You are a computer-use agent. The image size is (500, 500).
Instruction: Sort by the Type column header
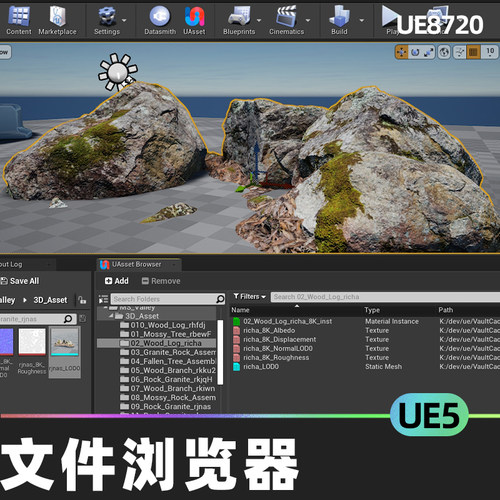pyautogui.click(x=372, y=310)
